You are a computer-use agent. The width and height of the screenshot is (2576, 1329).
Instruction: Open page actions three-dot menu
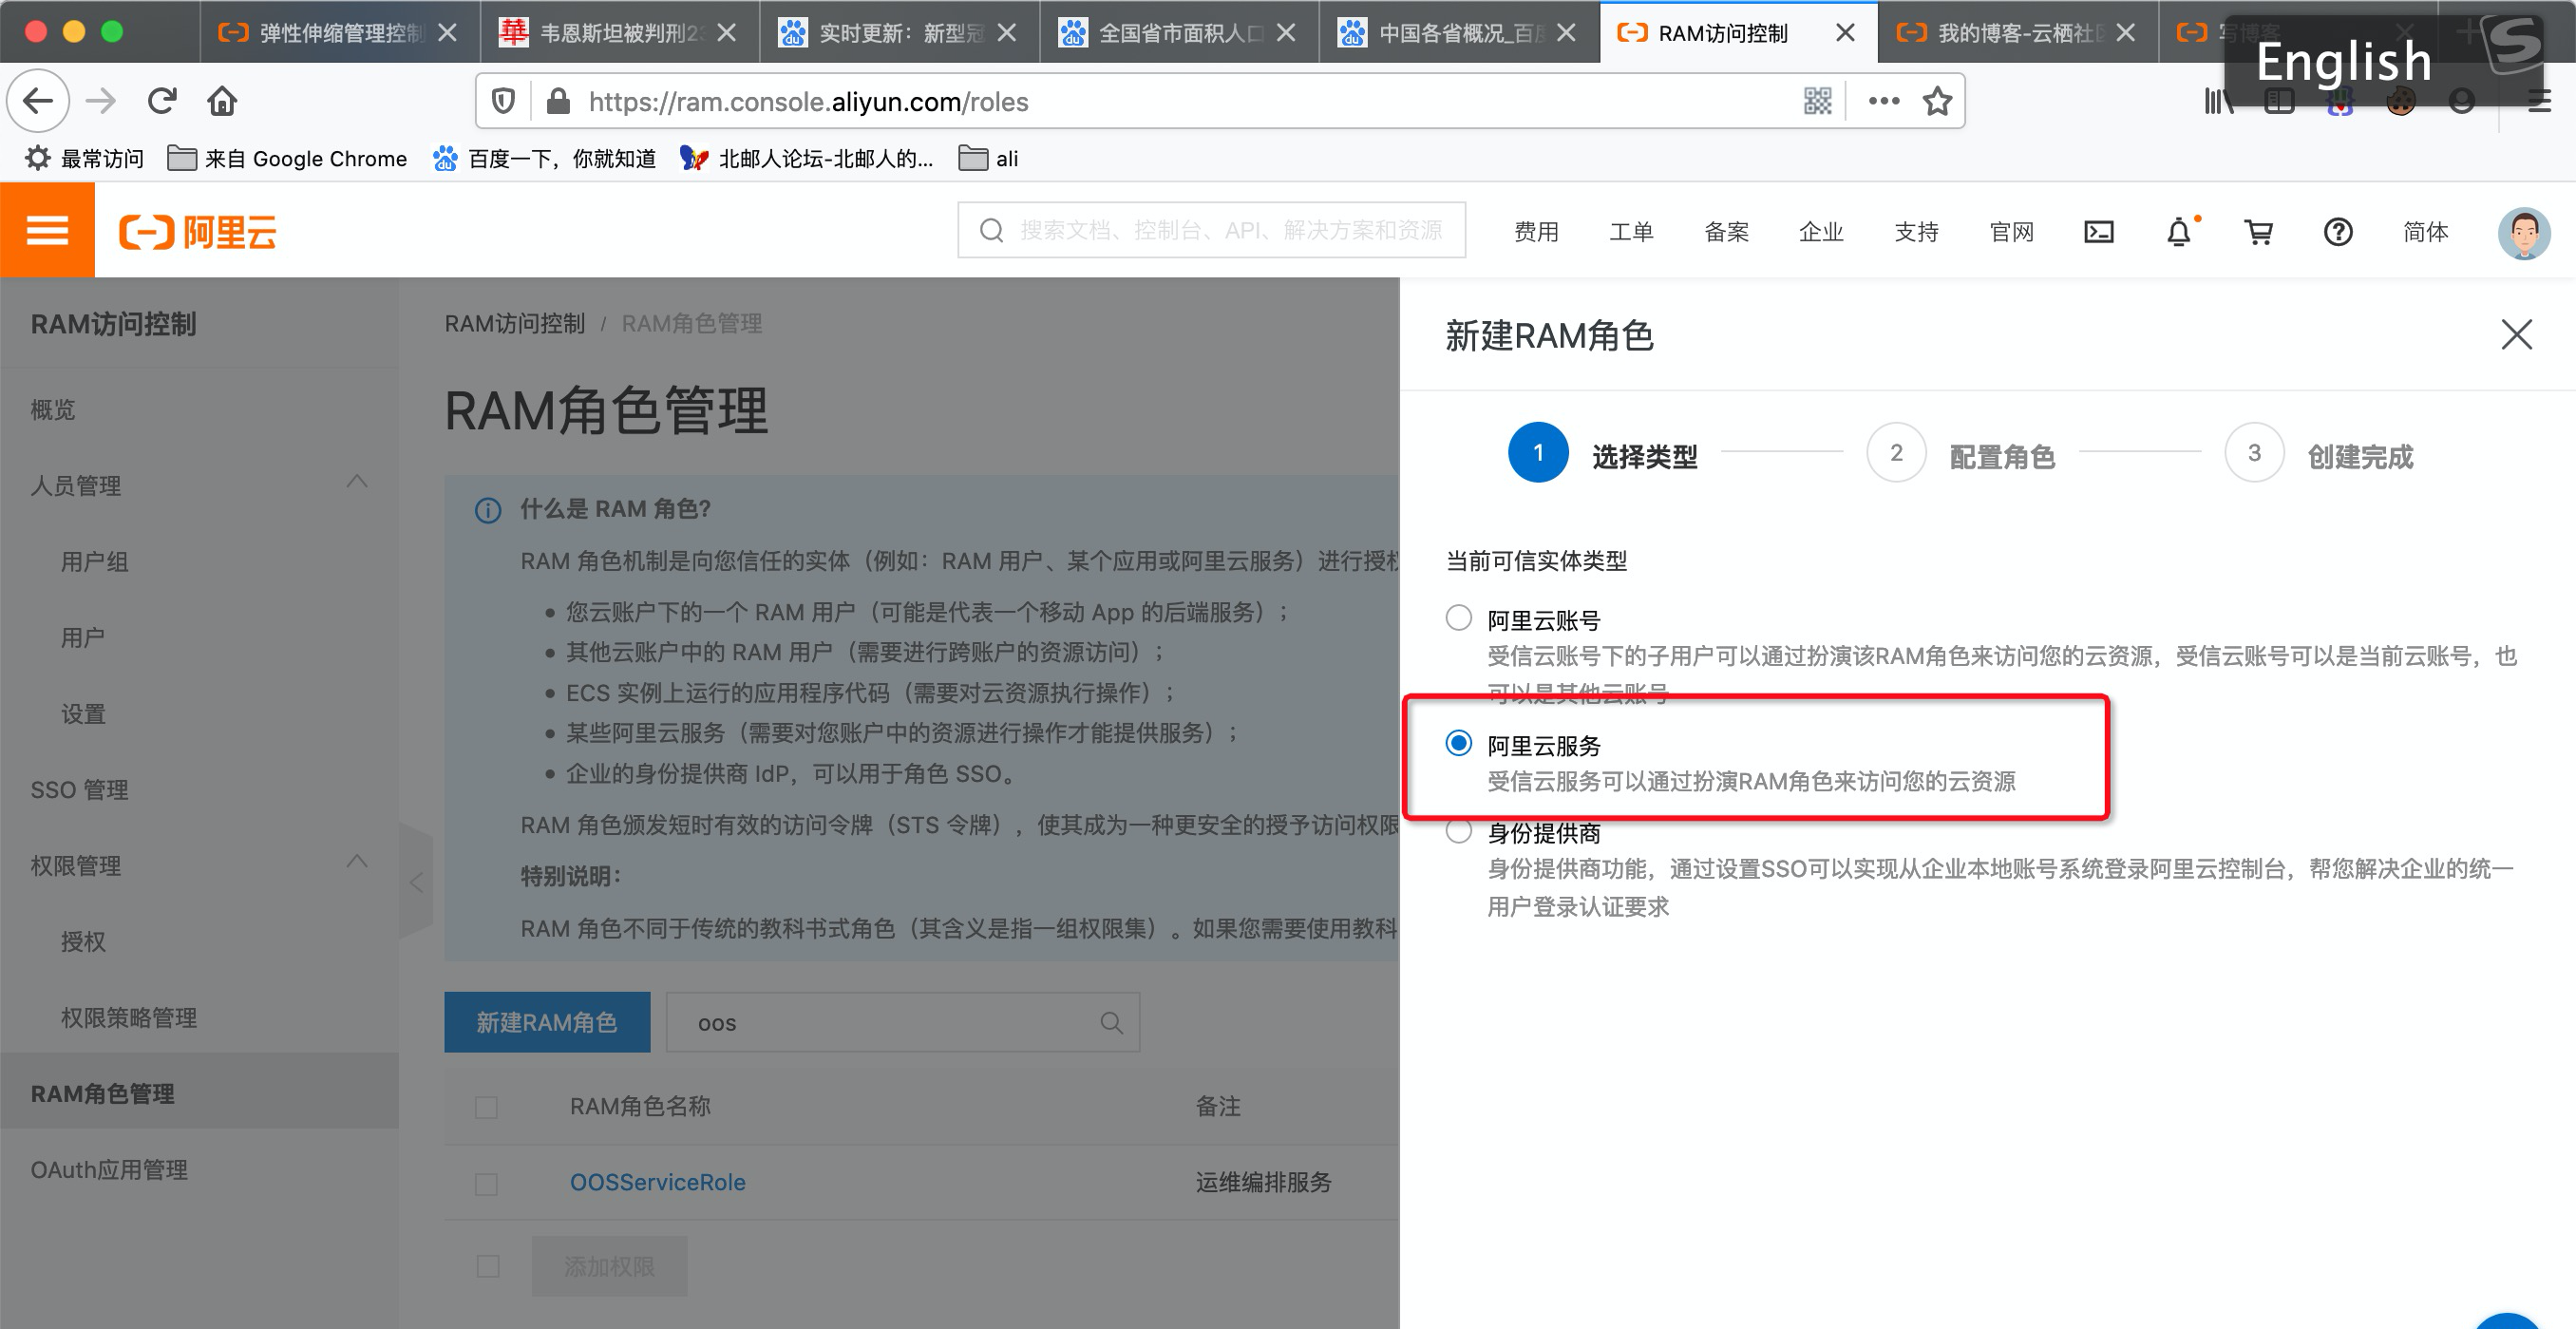1884,101
